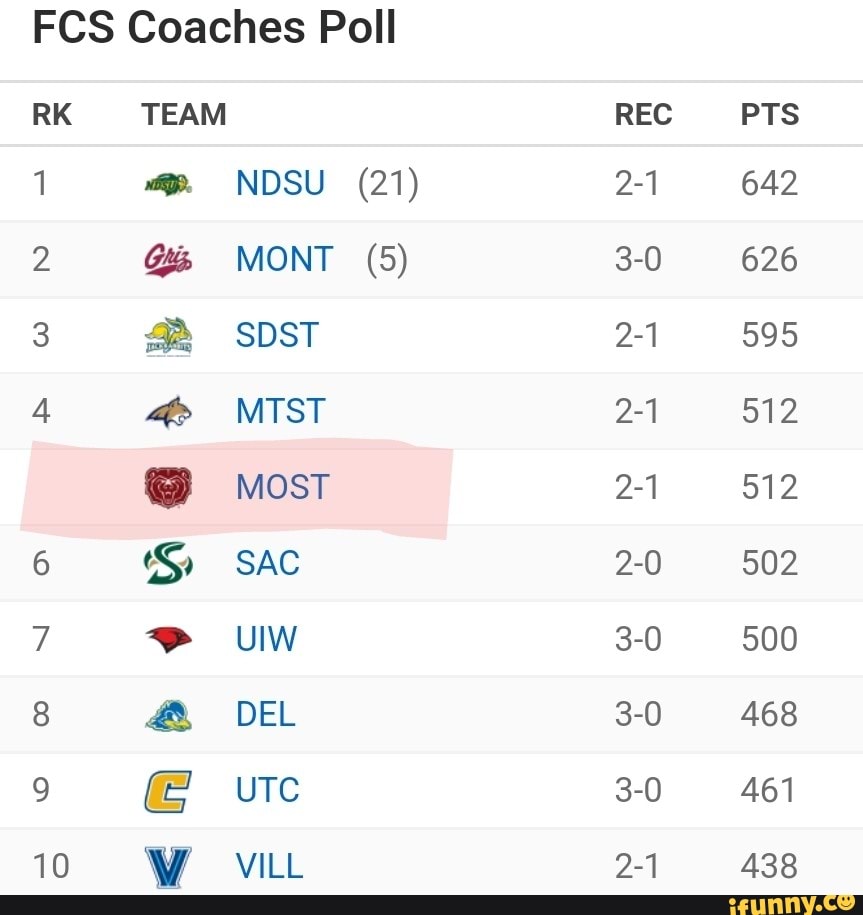863x915 pixels.
Task: Open the MOST team link
Action: pyautogui.click(x=282, y=487)
